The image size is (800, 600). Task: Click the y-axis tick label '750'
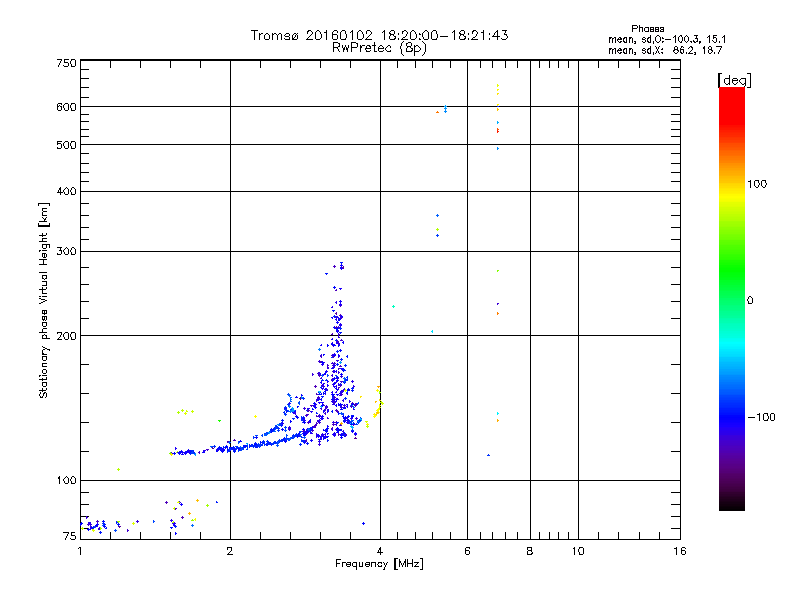click(66, 63)
